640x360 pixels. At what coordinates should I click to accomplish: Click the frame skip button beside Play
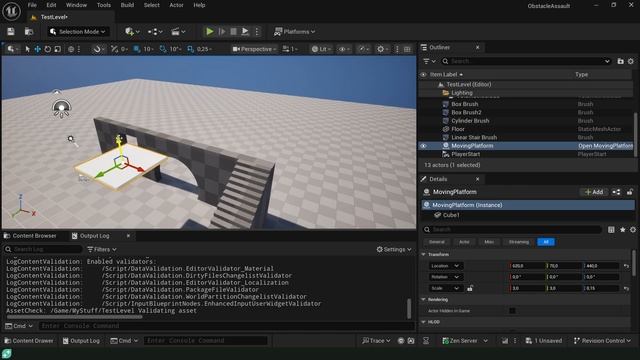click(222, 31)
